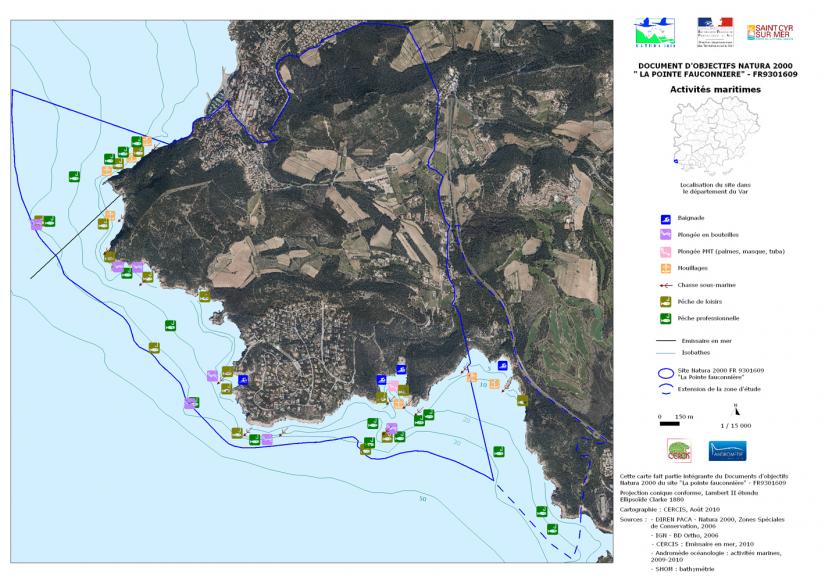825x583 pixels.
Task: Click the Chasse sous-marine legend symbol
Action: tap(664, 285)
